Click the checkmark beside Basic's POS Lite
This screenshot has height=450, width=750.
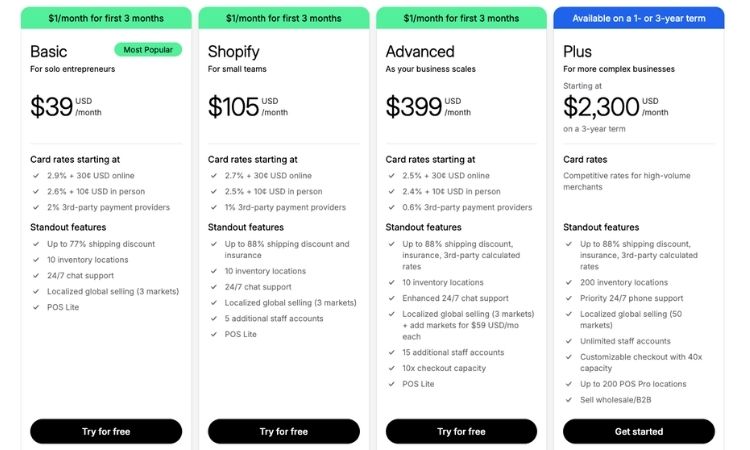(x=36, y=307)
